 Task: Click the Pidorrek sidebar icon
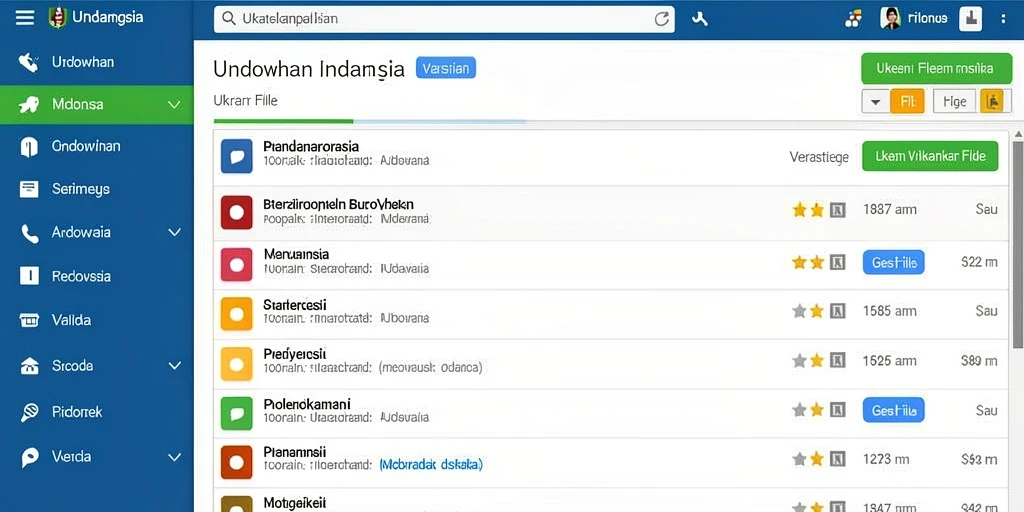29,412
